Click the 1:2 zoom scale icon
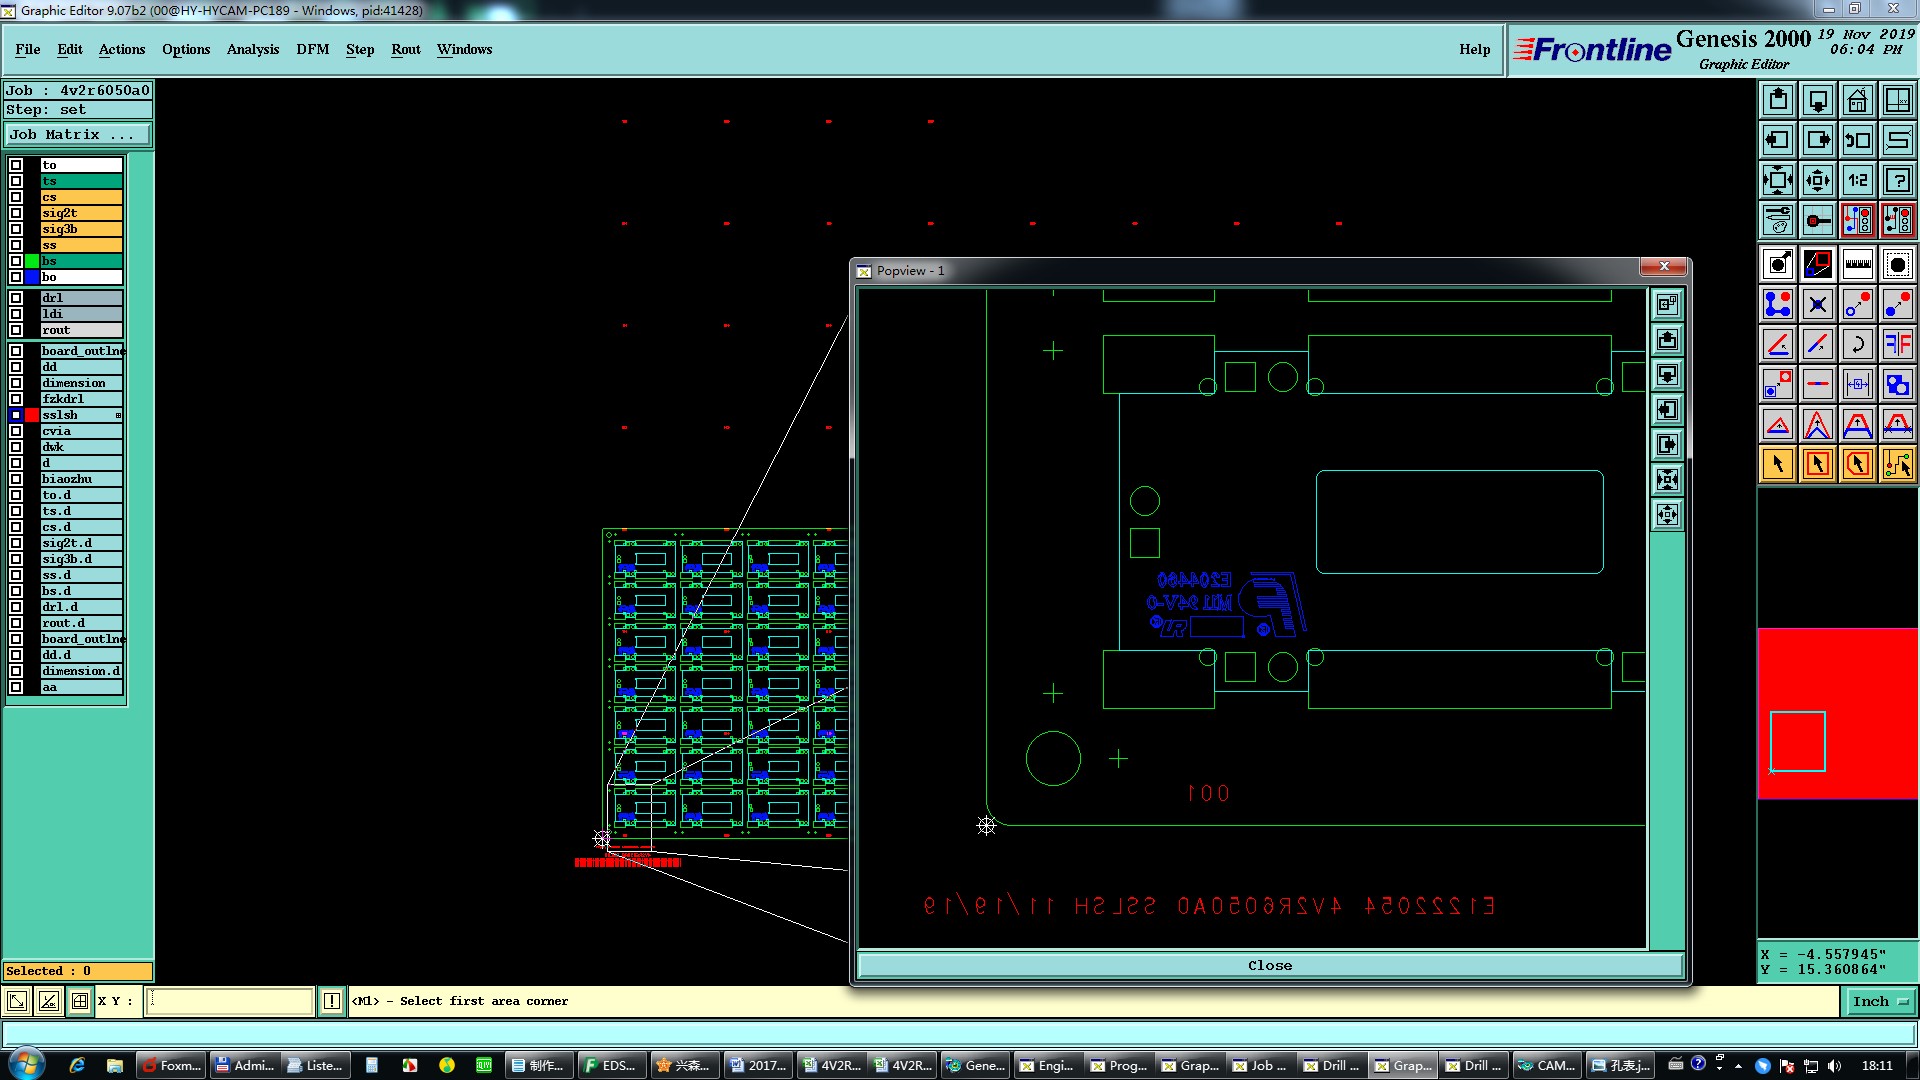The height and width of the screenshot is (1080, 1920). click(1857, 181)
